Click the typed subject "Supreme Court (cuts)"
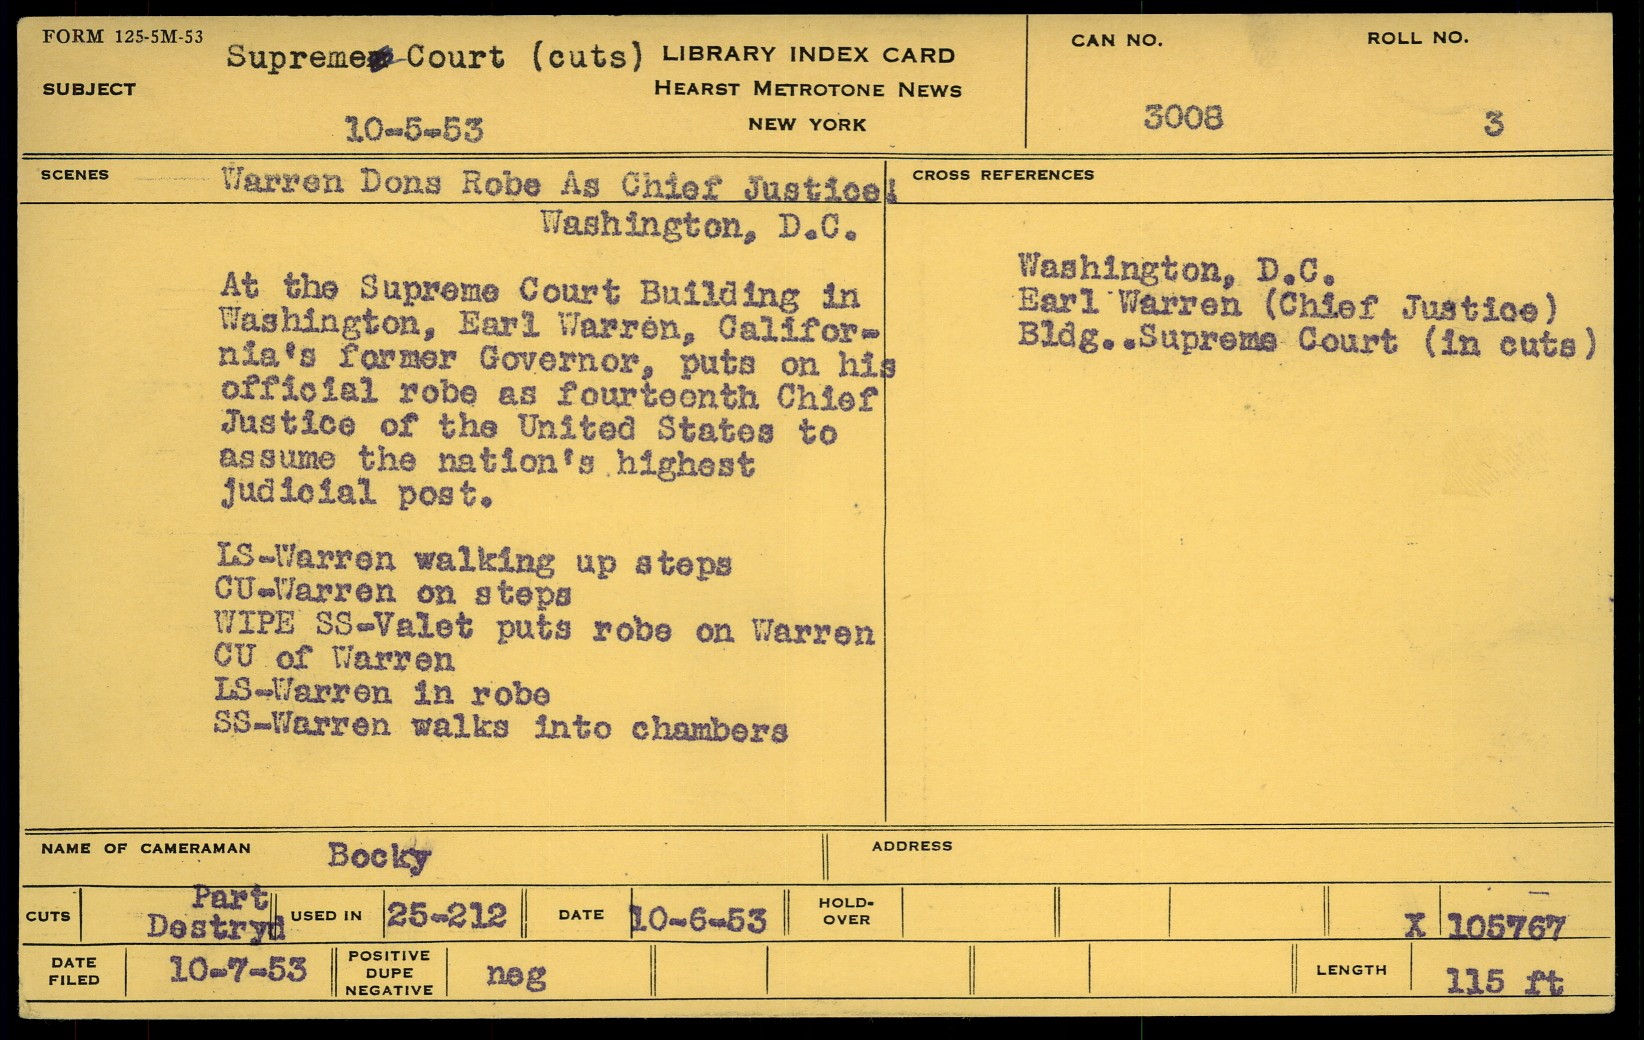Image resolution: width=1644 pixels, height=1040 pixels. [x=435, y=56]
